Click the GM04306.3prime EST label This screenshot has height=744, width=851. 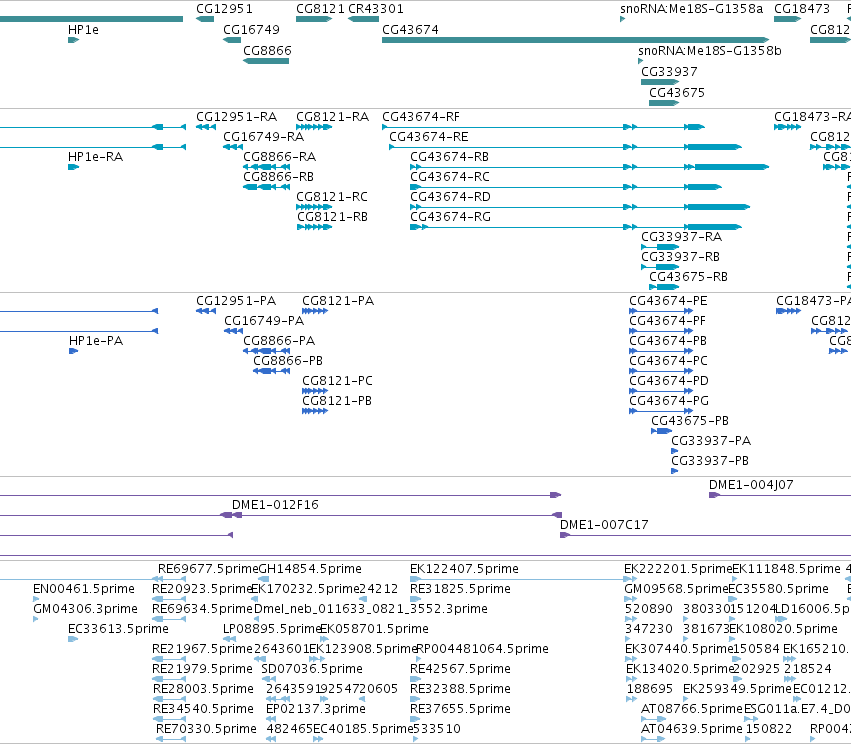coord(85,609)
